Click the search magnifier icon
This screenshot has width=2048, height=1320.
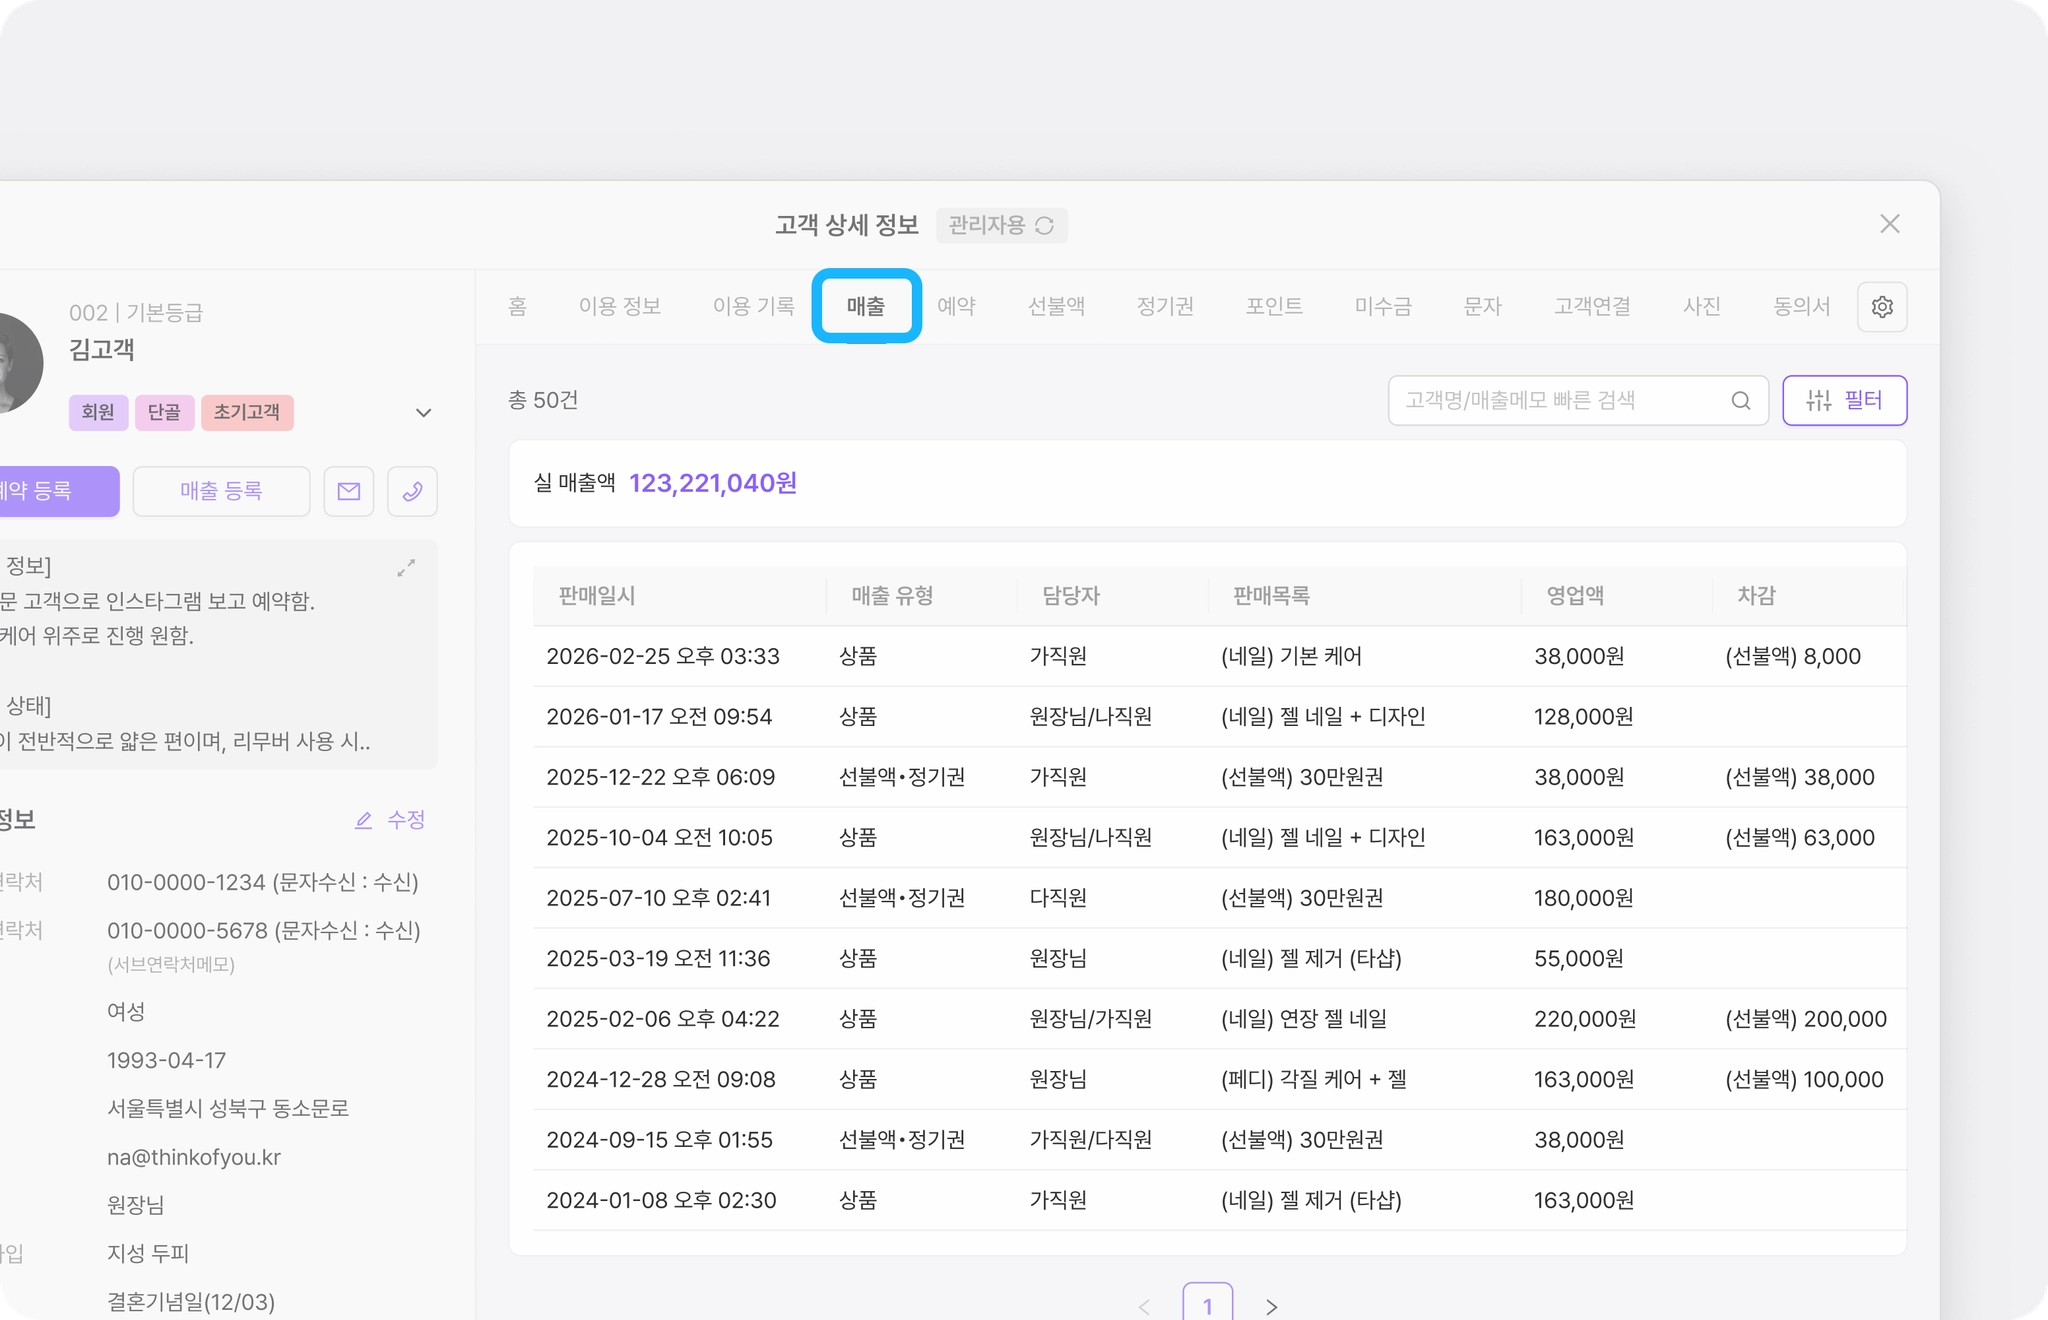coord(1740,401)
